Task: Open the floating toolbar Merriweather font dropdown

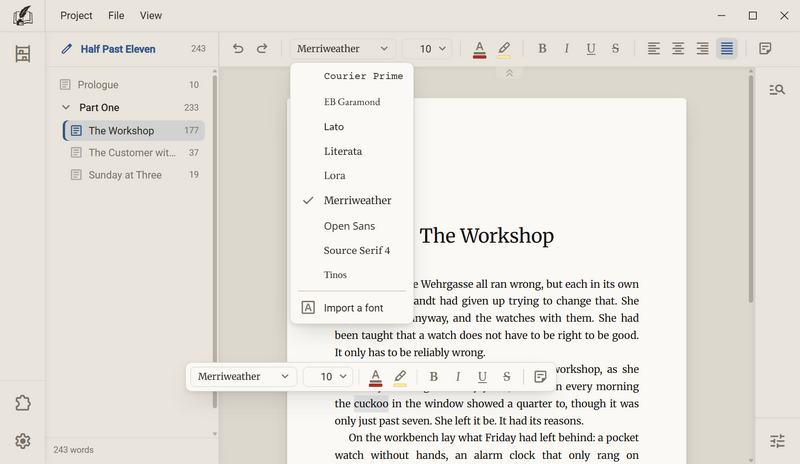Action: click(243, 377)
